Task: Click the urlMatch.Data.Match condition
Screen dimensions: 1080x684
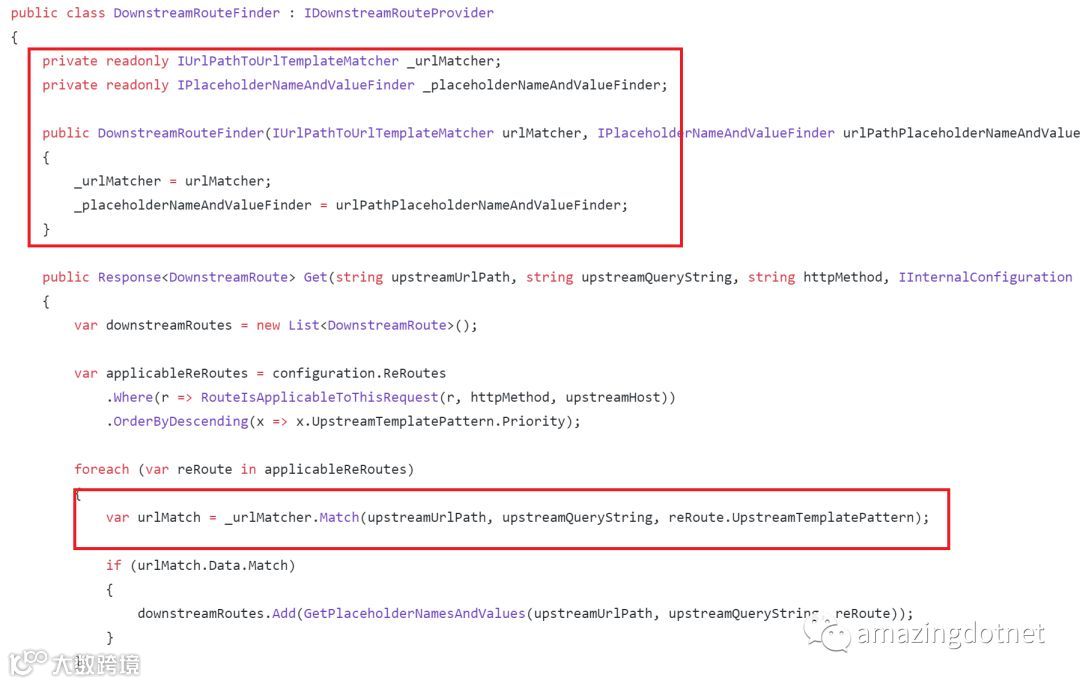Action: click(x=213, y=566)
